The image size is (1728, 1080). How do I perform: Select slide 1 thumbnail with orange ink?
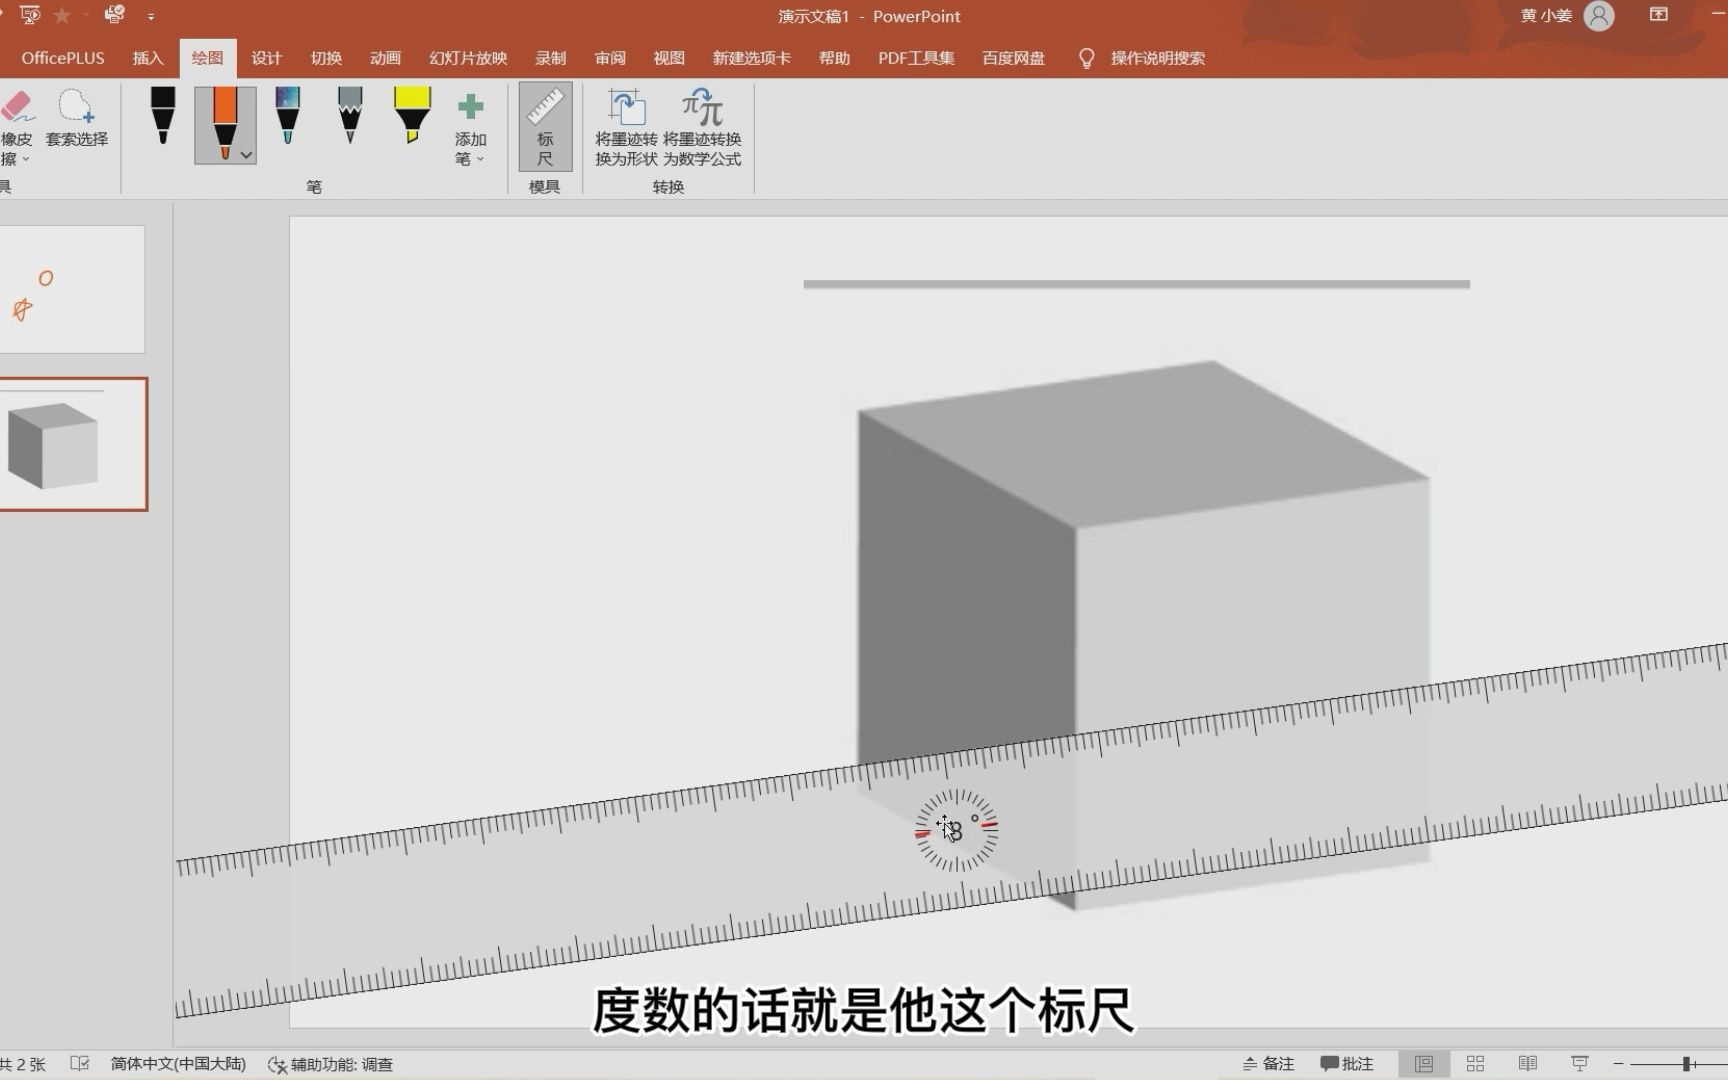[x=71, y=289]
